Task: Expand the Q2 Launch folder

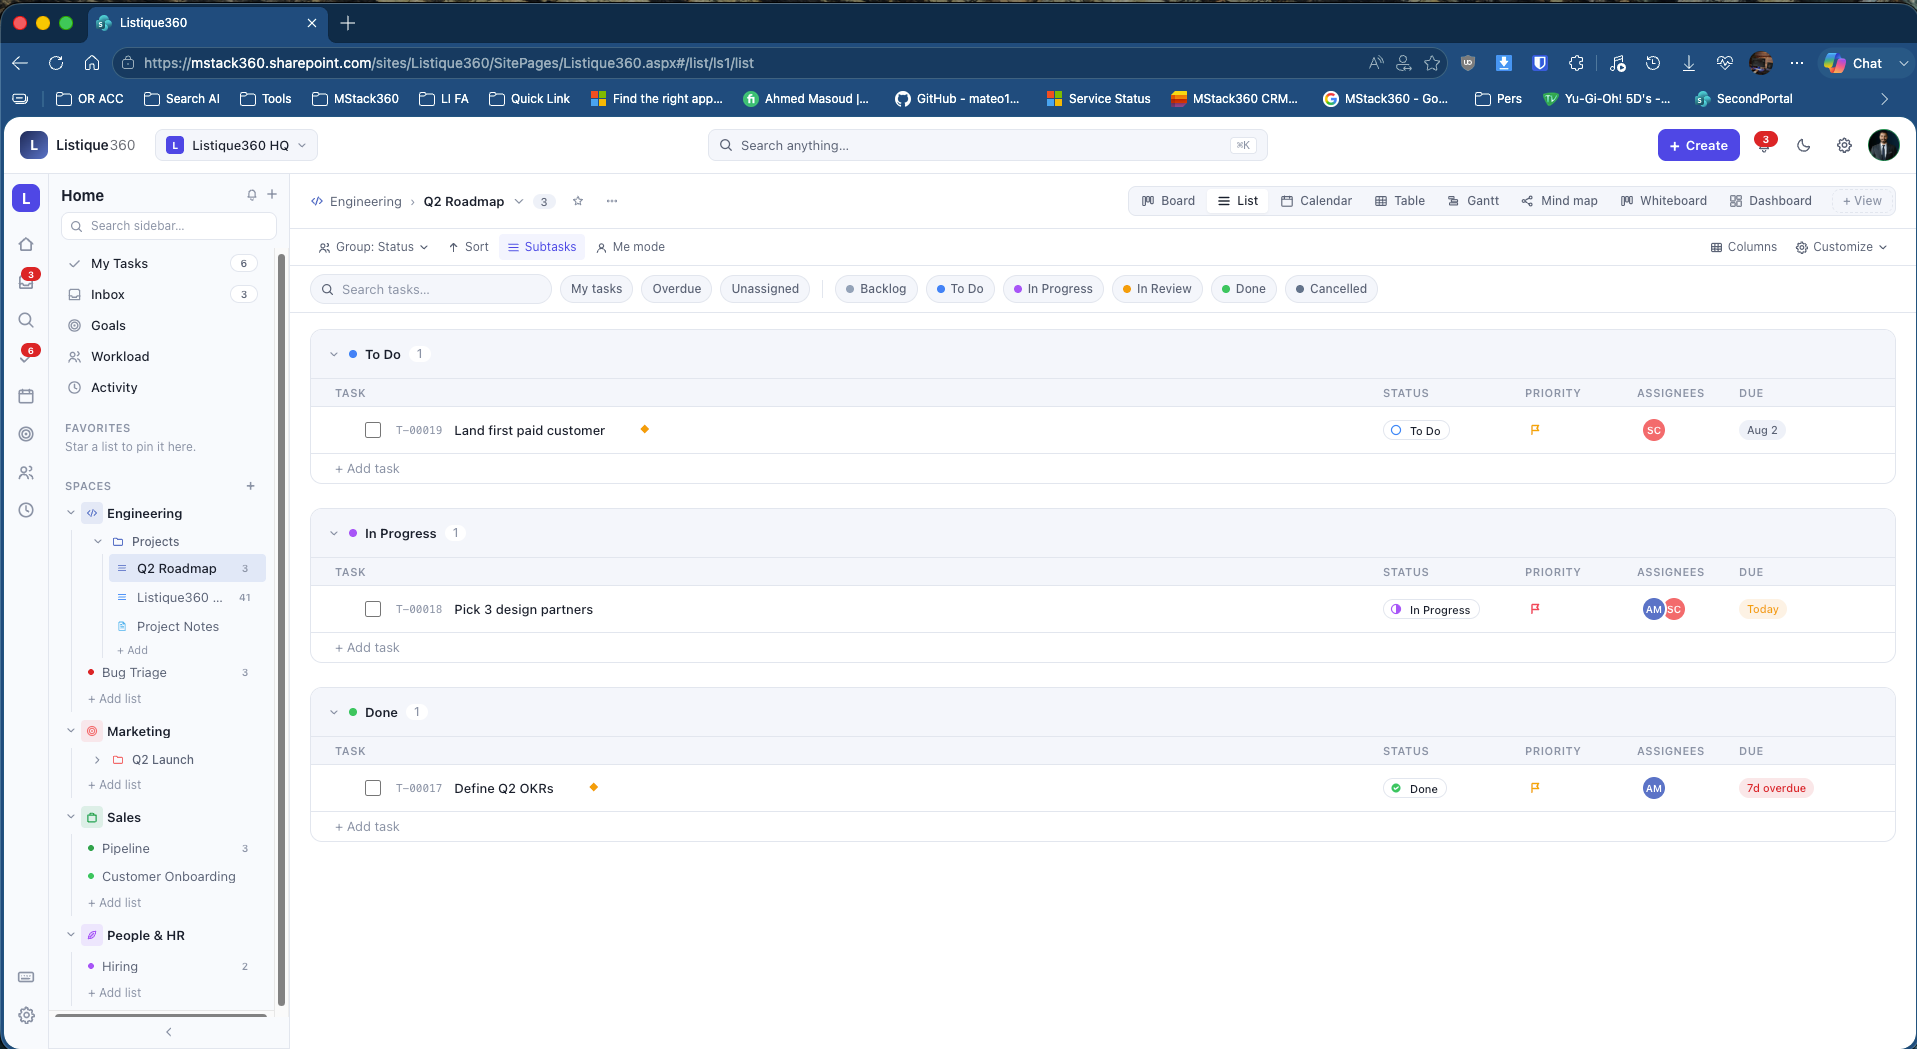Action: 97,760
